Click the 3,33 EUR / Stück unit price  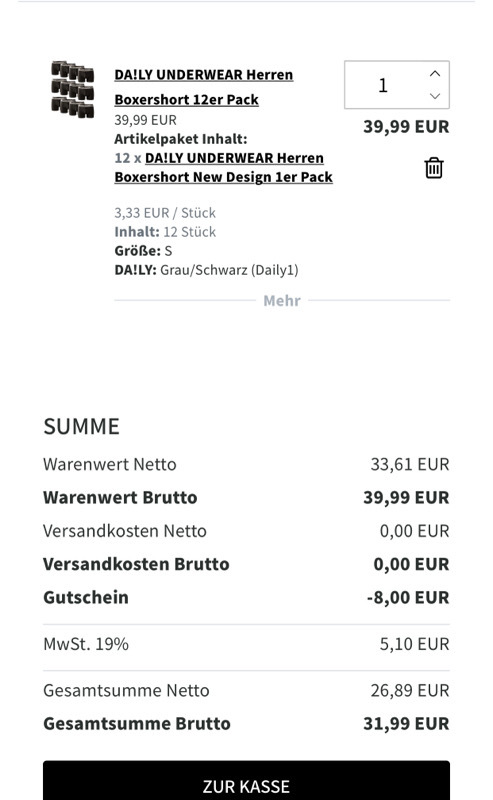click(x=165, y=213)
